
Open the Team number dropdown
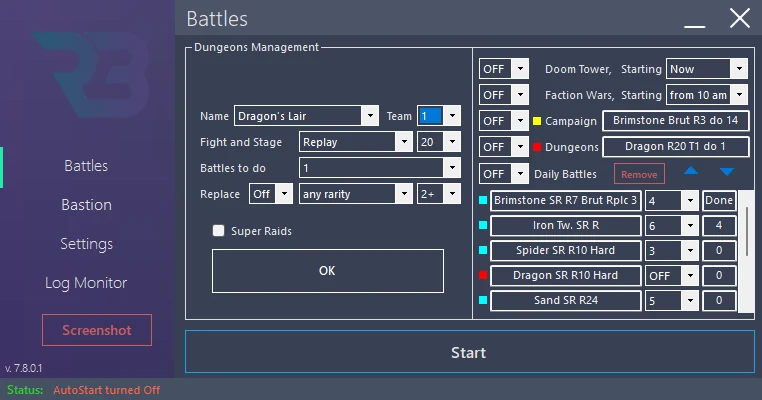[452, 116]
